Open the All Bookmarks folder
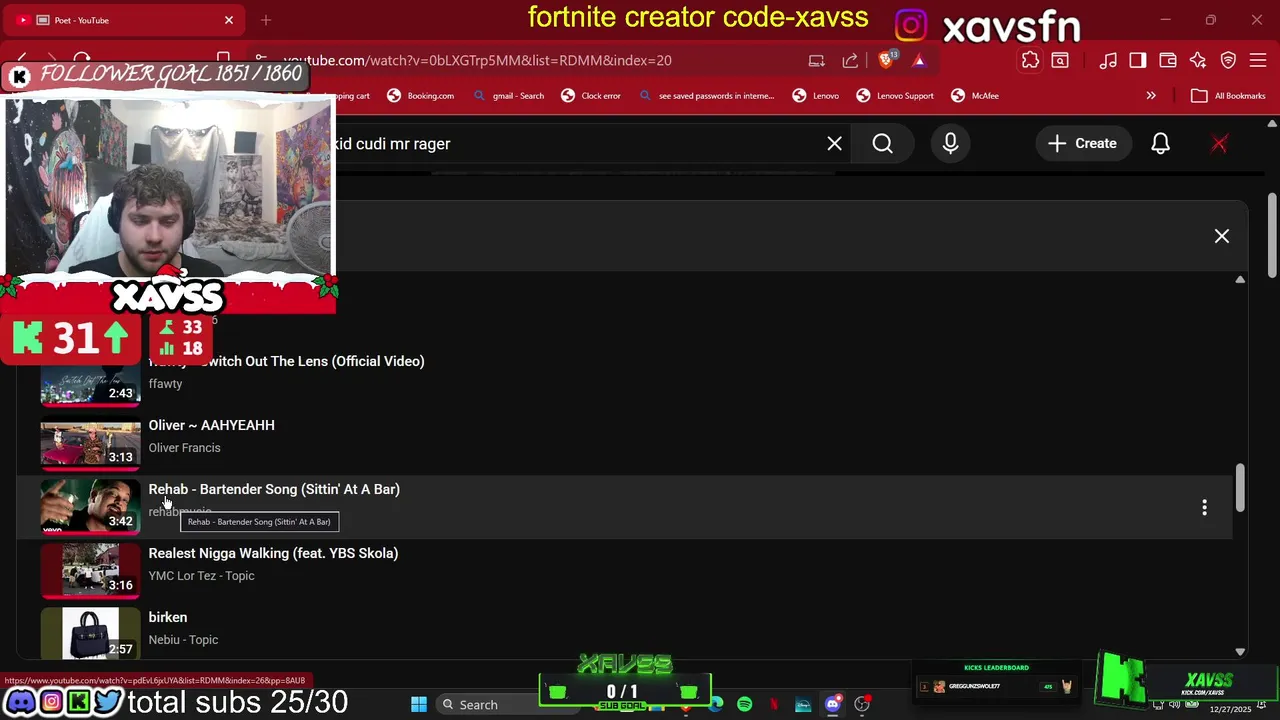 pos(1229,96)
